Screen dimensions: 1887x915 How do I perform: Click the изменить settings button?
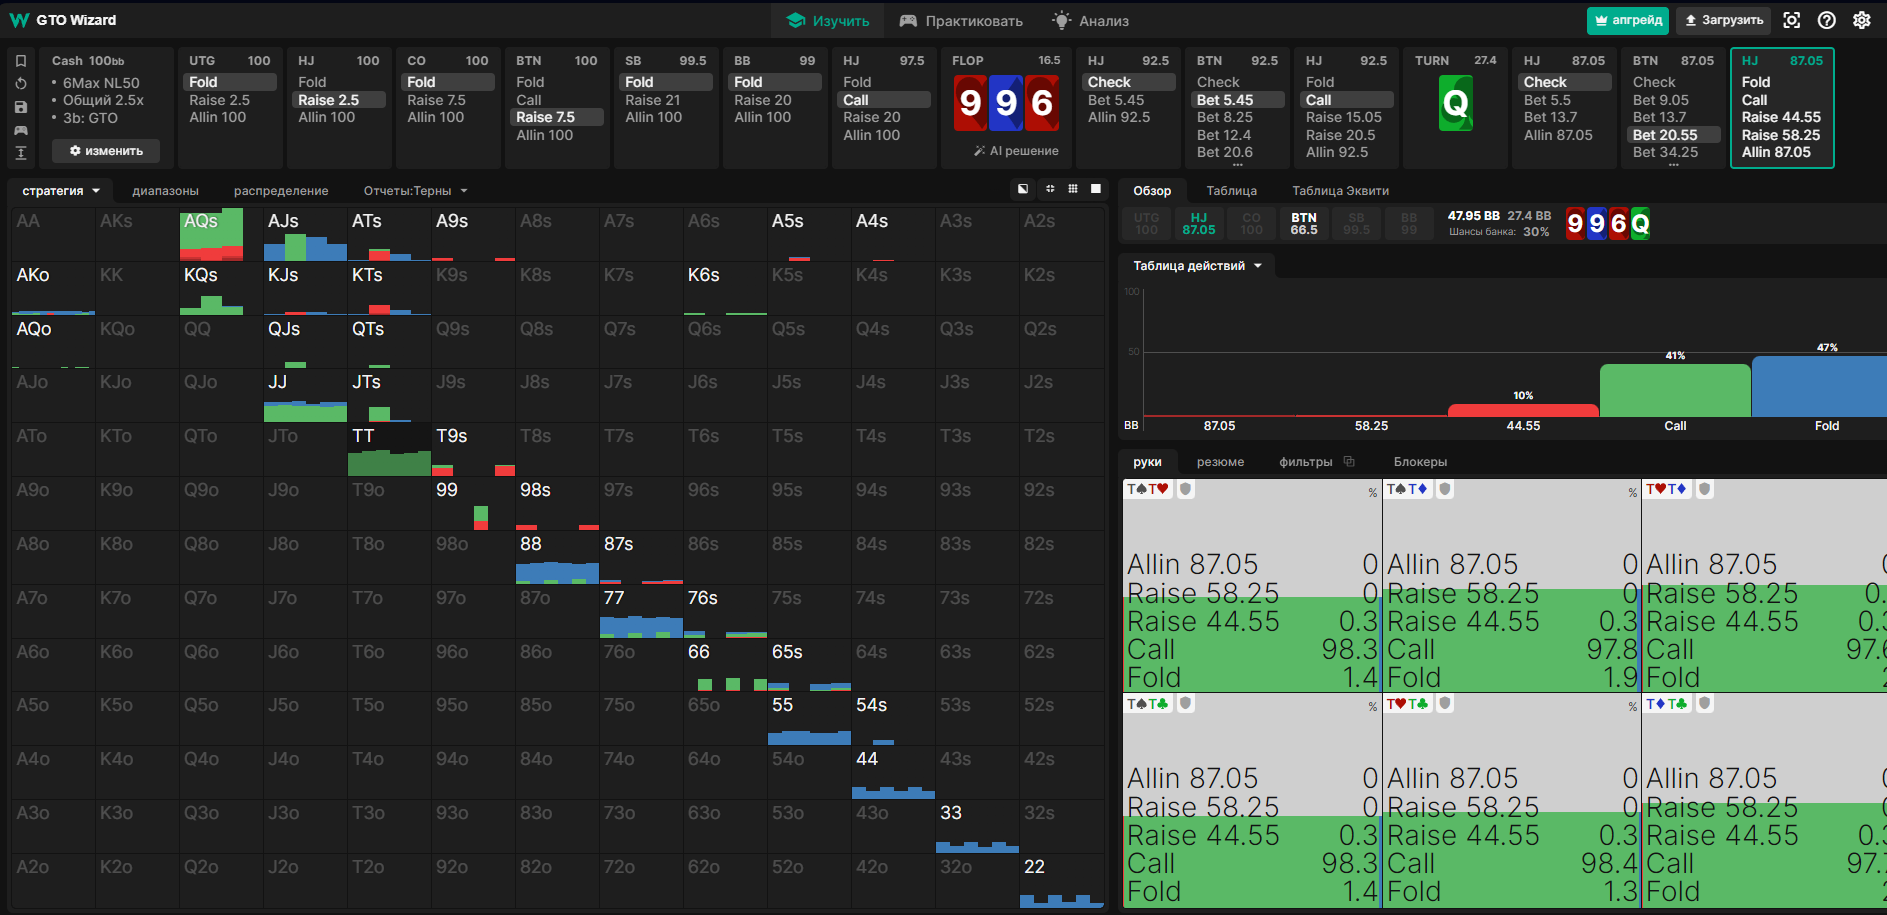click(106, 151)
